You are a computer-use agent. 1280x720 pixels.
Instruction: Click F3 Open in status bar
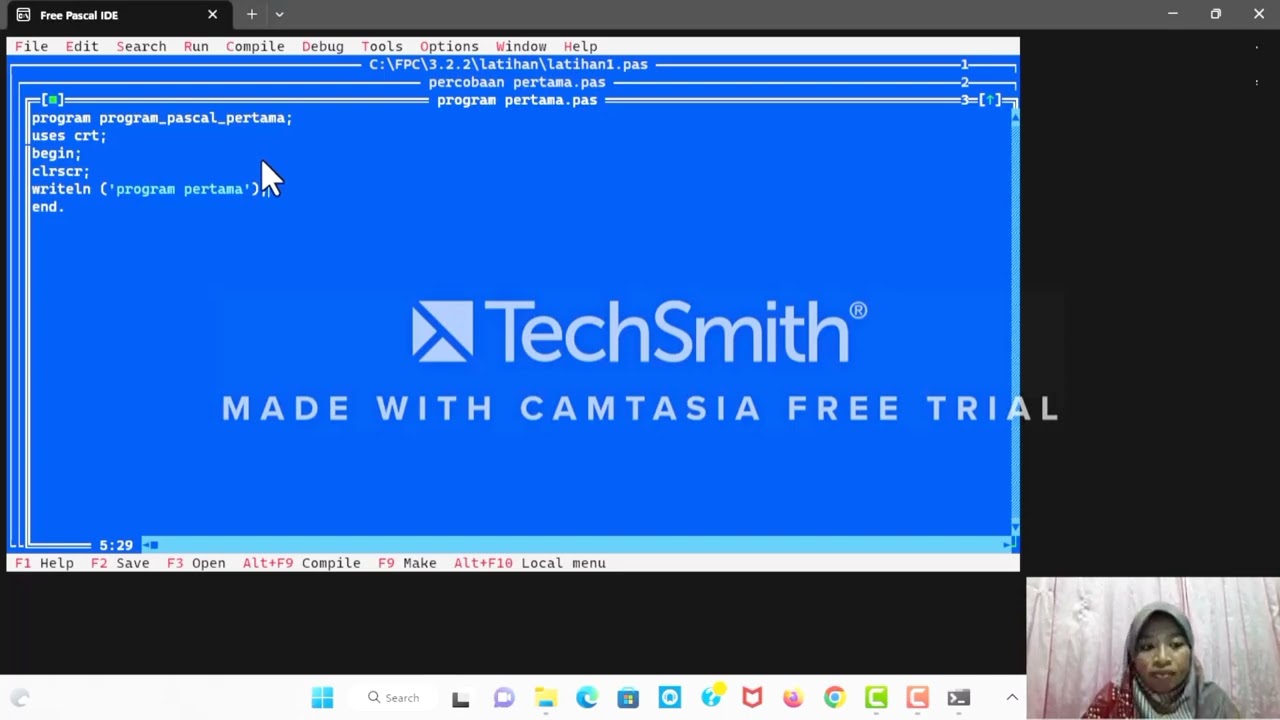(x=196, y=563)
